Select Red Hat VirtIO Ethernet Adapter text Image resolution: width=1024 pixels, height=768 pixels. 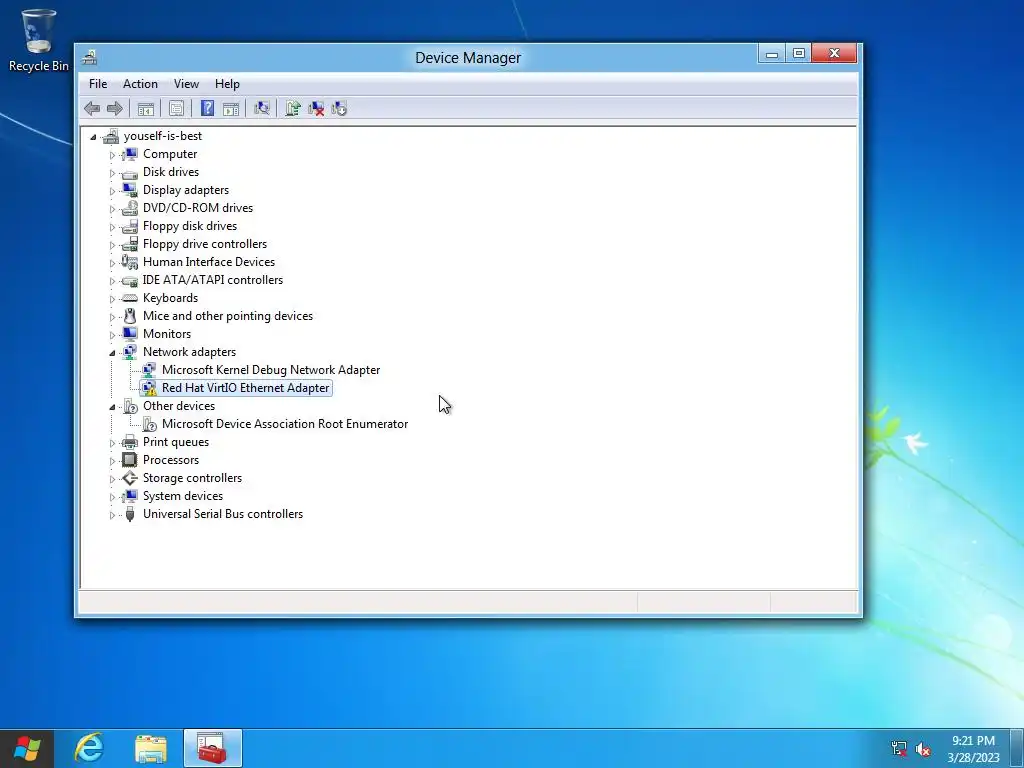point(246,388)
